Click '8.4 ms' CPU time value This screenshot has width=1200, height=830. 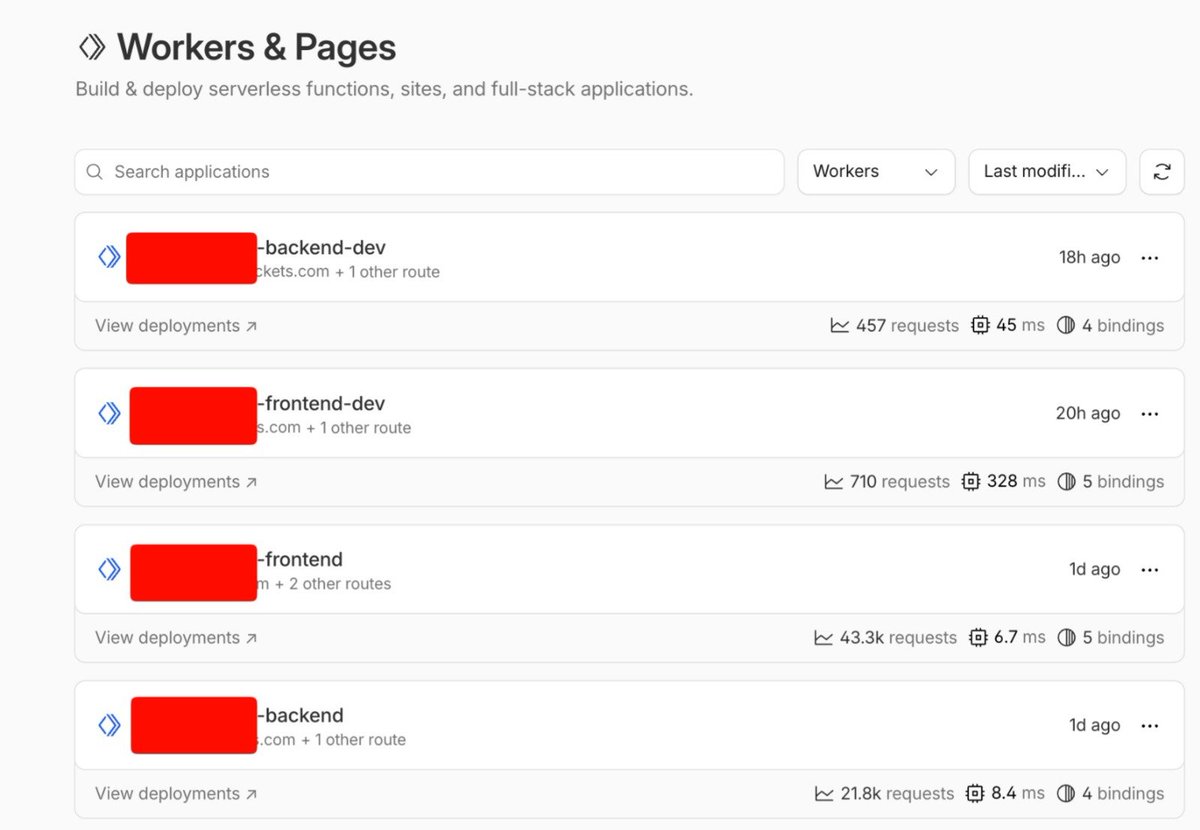pos(1018,793)
